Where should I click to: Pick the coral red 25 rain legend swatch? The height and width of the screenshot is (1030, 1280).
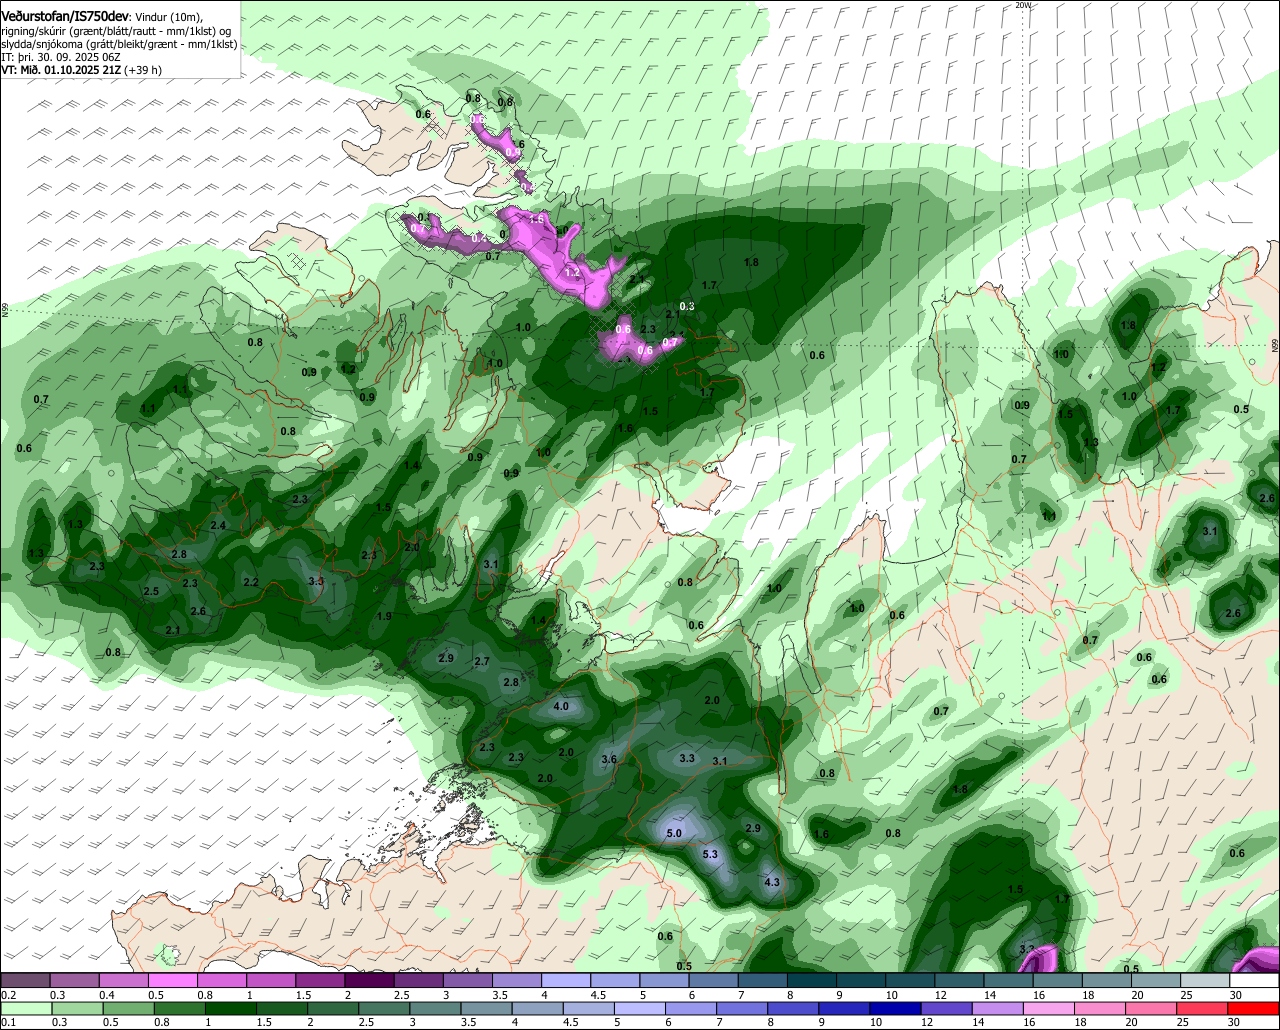click(x=1203, y=1009)
